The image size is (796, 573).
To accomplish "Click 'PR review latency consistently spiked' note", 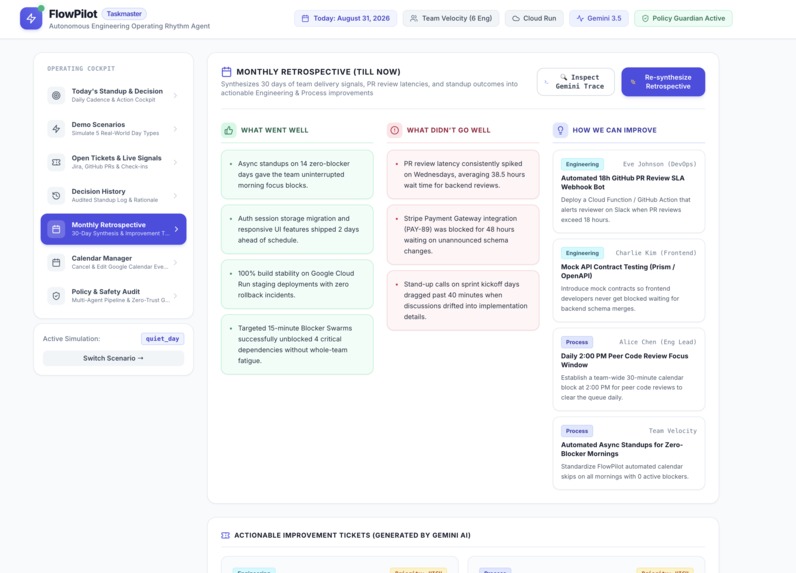I will pos(463,175).
